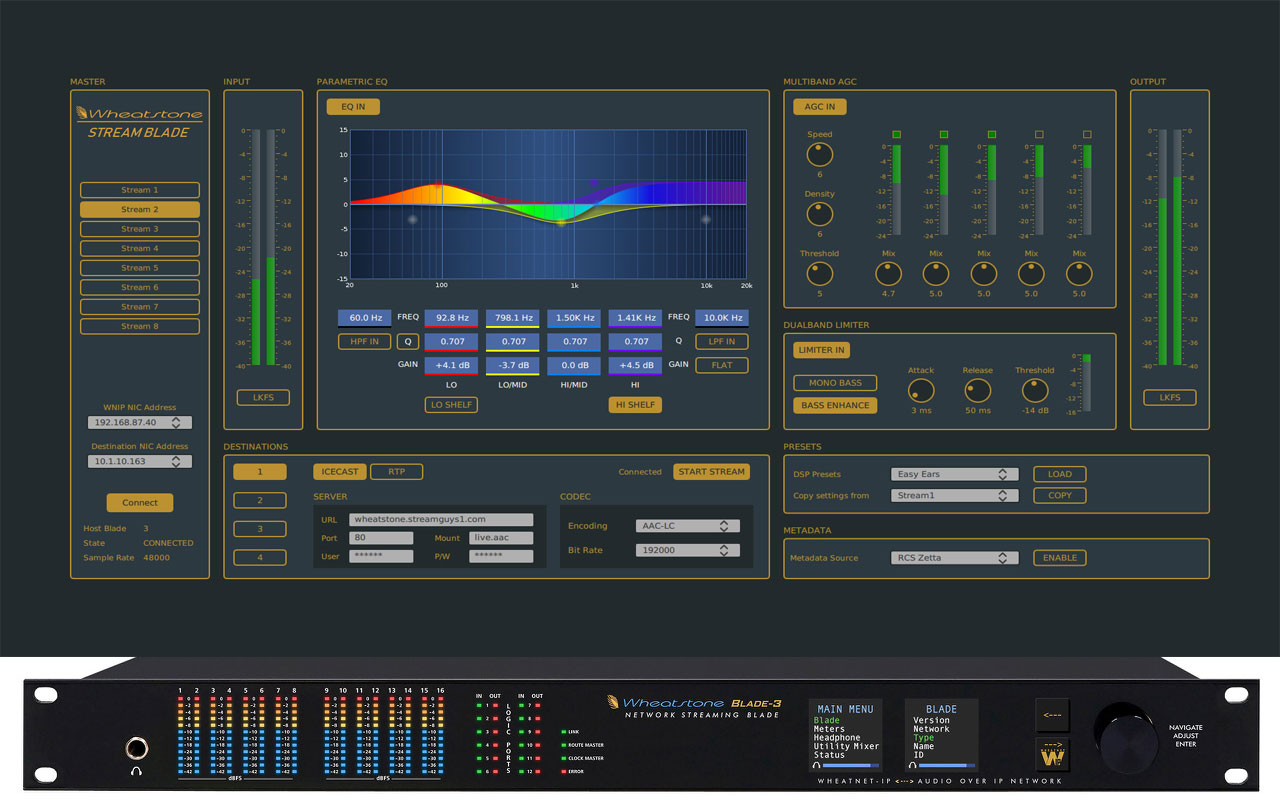1280x806 pixels.
Task: Click the Mount field showing live.aac
Action: [501, 538]
